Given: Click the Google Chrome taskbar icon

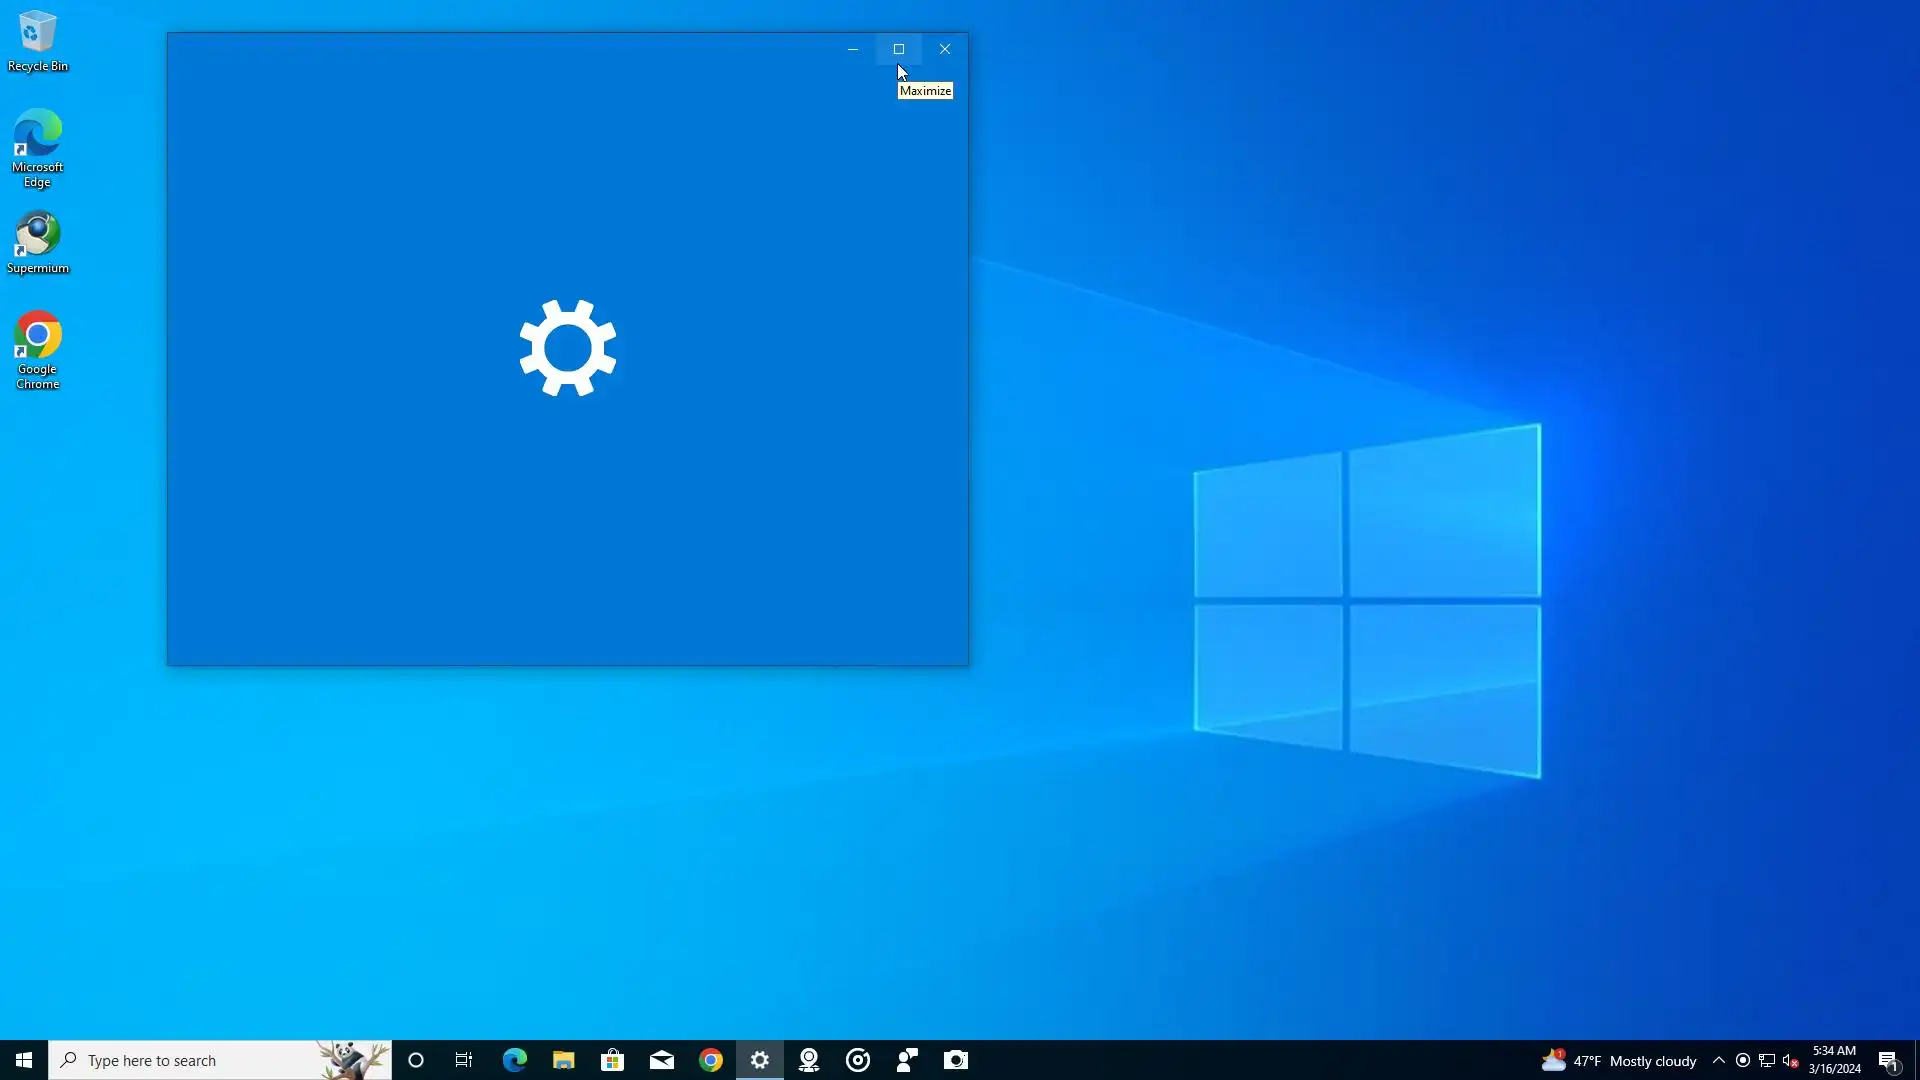Looking at the screenshot, I should [x=711, y=1060].
